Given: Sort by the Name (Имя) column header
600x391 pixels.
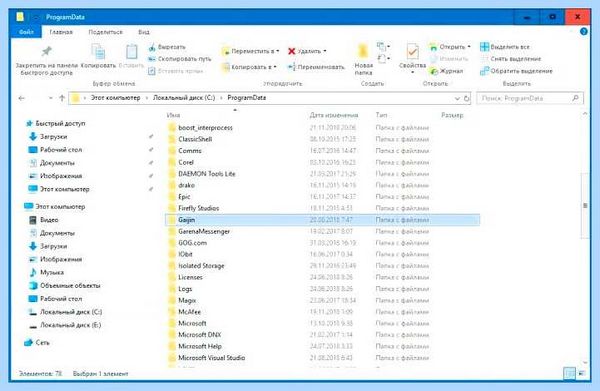Looking at the screenshot, I should point(173,115).
